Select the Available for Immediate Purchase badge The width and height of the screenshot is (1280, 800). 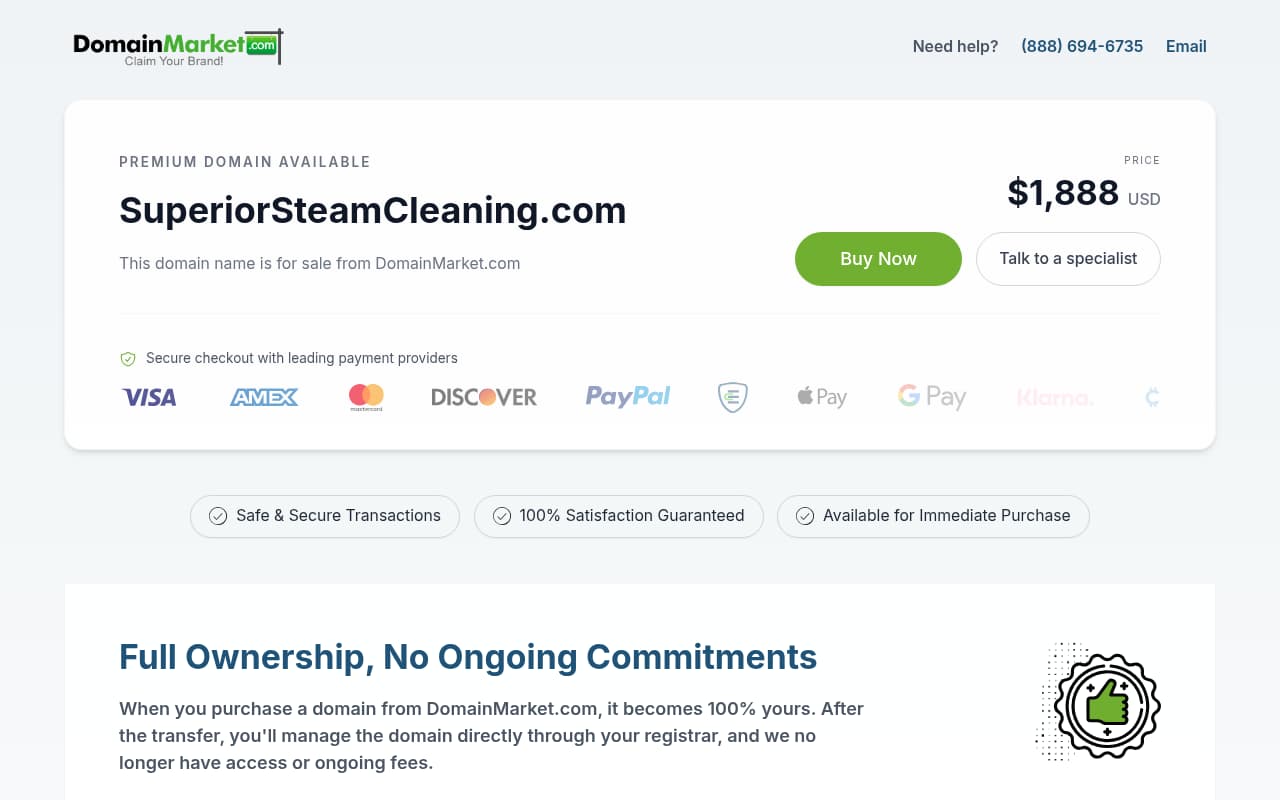pyautogui.click(x=932, y=516)
